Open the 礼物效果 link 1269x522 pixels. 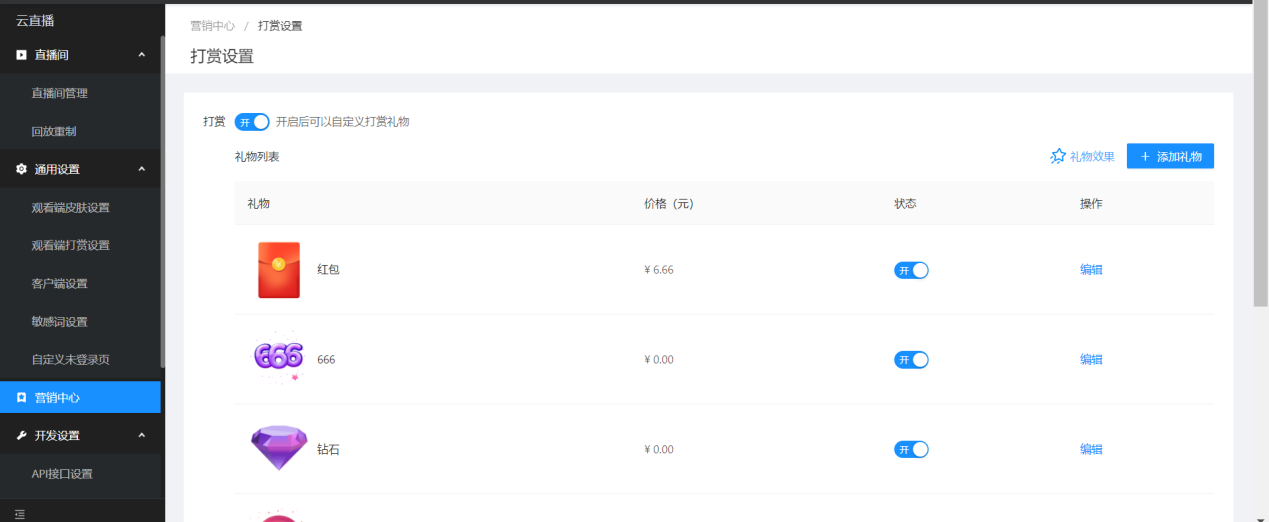click(1082, 156)
